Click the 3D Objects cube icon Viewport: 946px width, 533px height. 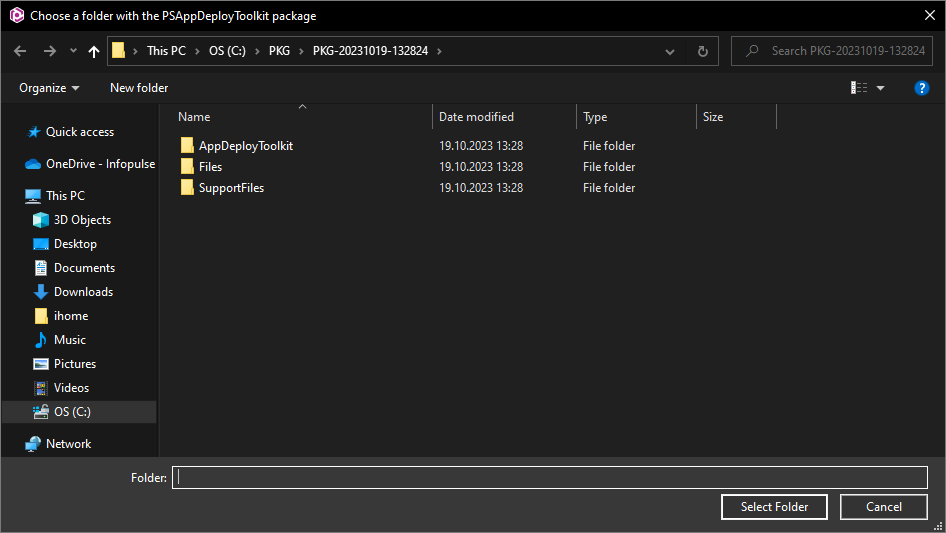[x=41, y=220]
